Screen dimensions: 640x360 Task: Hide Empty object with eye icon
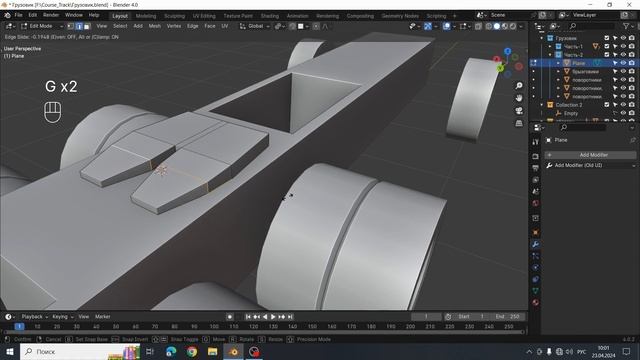coord(623,113)
